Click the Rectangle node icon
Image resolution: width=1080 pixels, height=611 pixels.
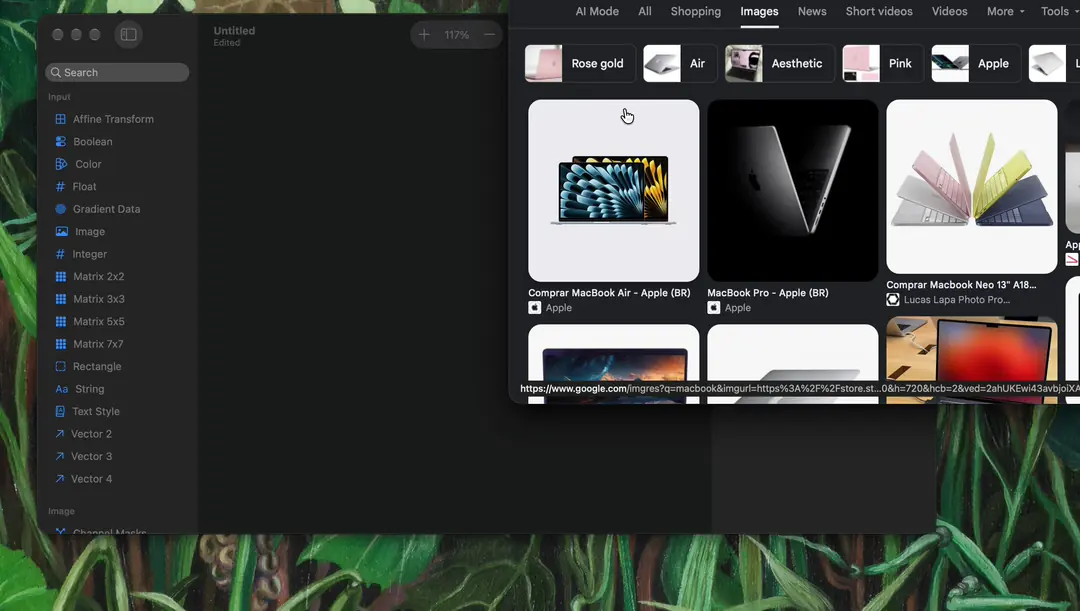point(61,366)
